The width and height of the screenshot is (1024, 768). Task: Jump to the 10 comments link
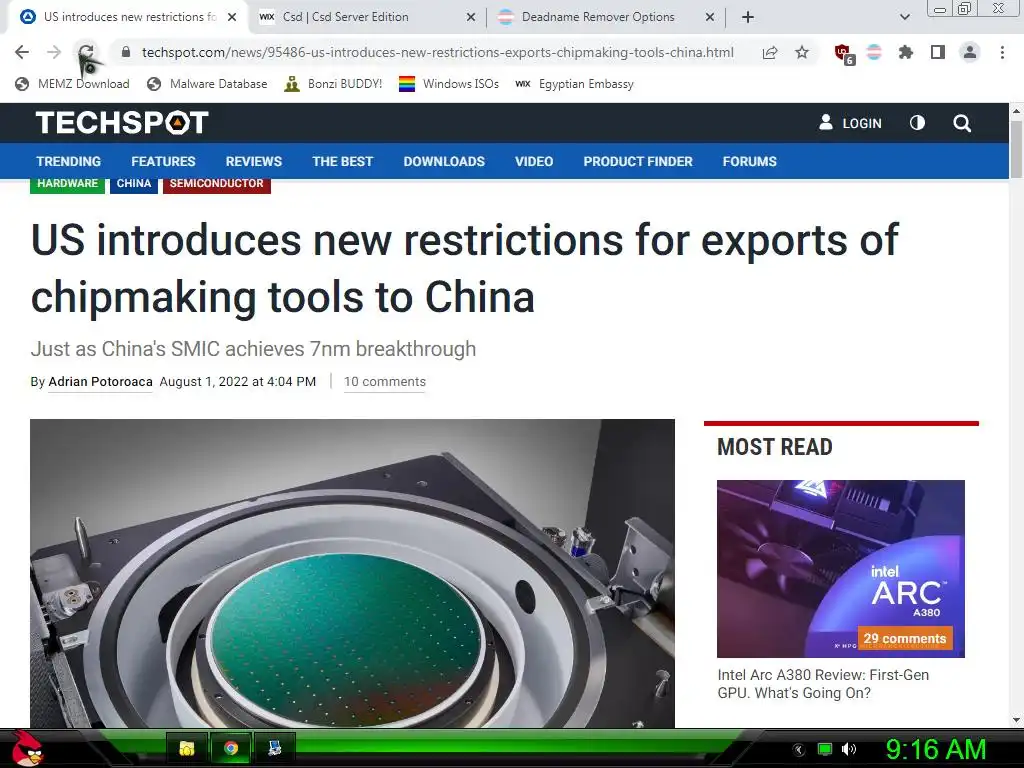385,381
